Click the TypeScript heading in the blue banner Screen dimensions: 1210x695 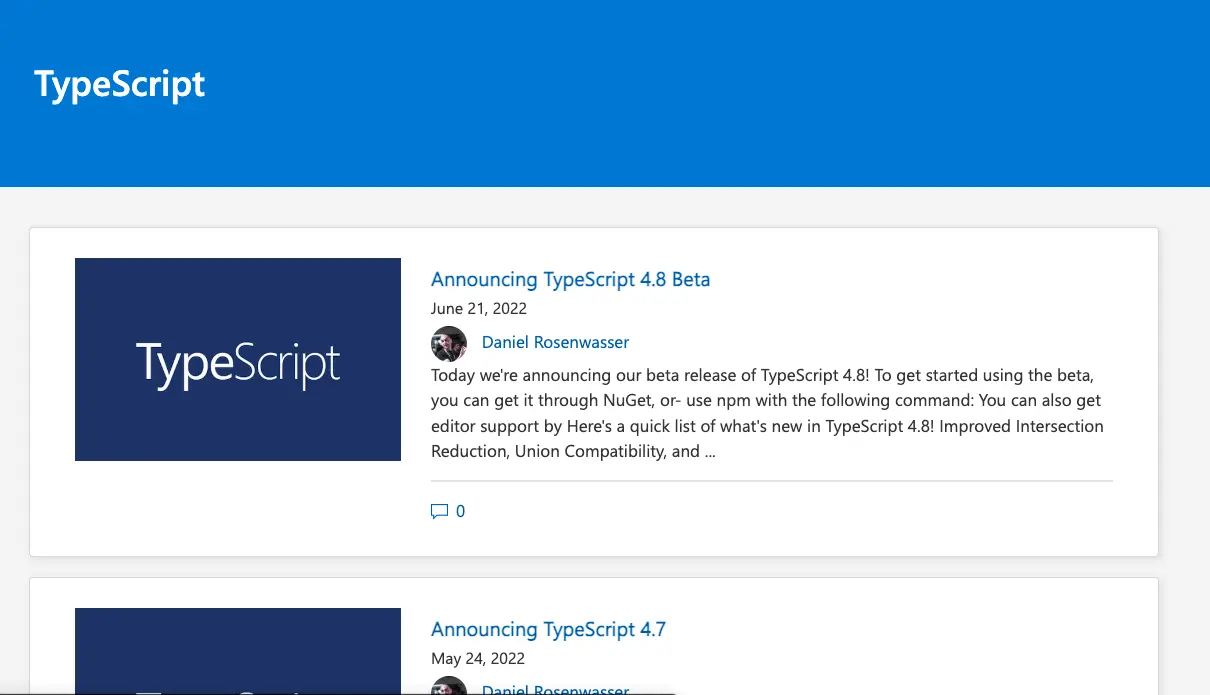[x=119, y=84]
